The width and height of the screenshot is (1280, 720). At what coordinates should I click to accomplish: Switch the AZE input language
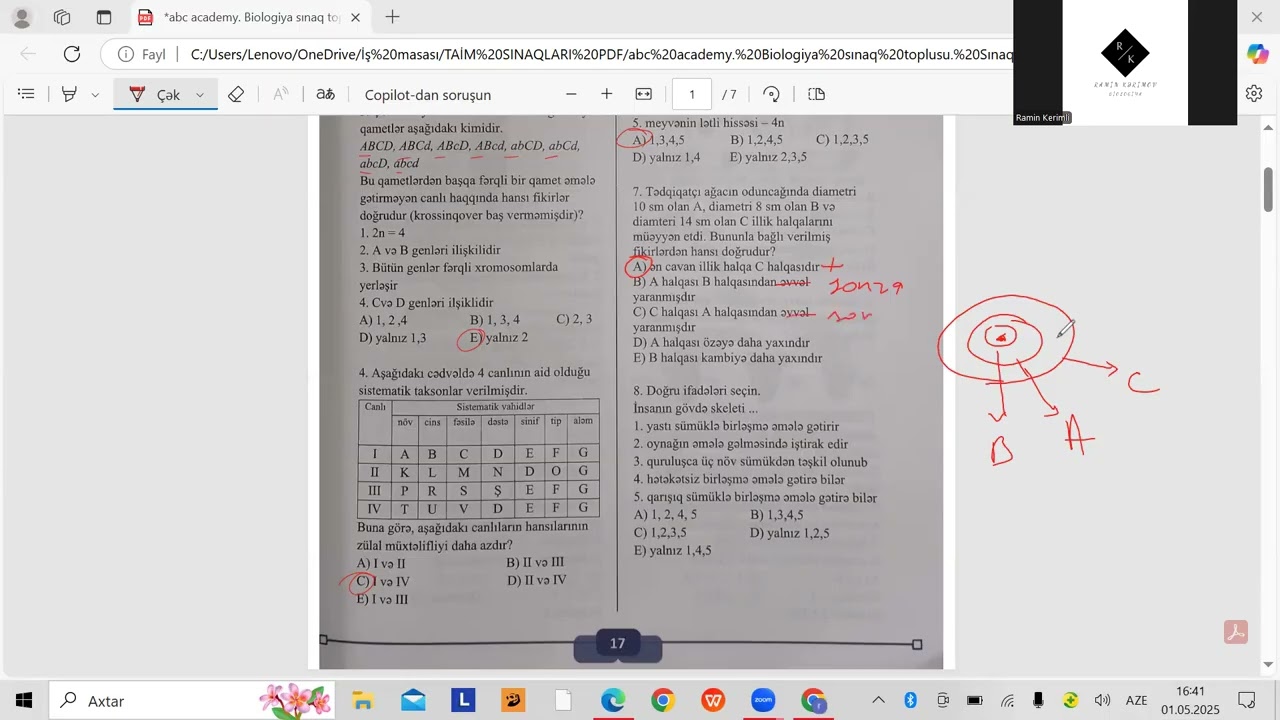point(1137,700)
